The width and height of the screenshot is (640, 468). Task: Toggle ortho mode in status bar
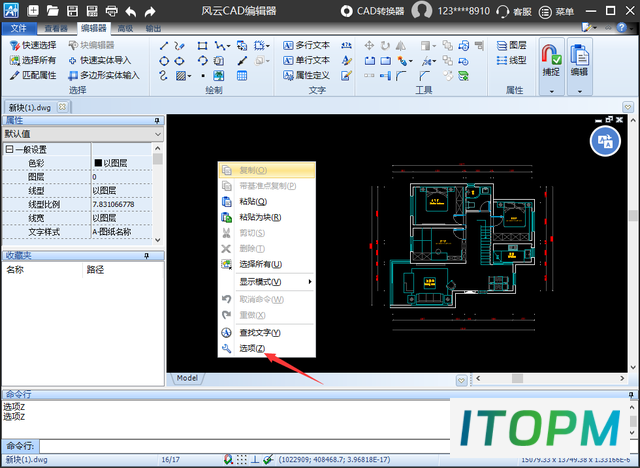255,460
